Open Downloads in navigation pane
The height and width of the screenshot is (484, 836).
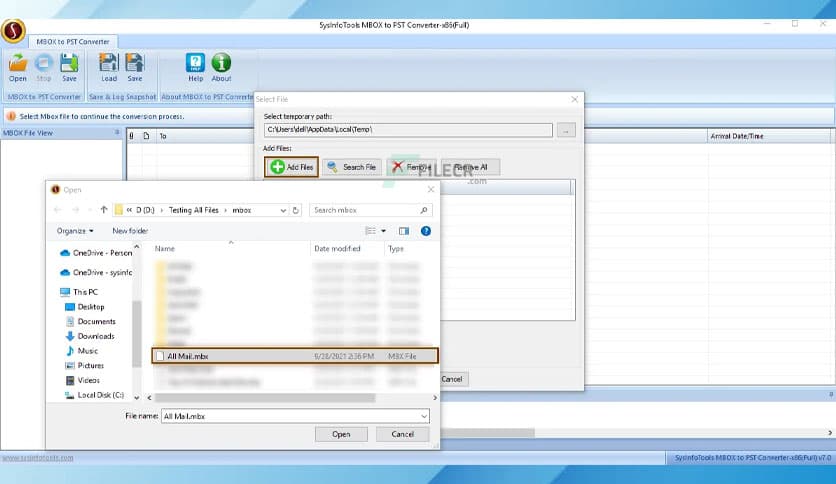pyautogui.click(x=90, y=336)
